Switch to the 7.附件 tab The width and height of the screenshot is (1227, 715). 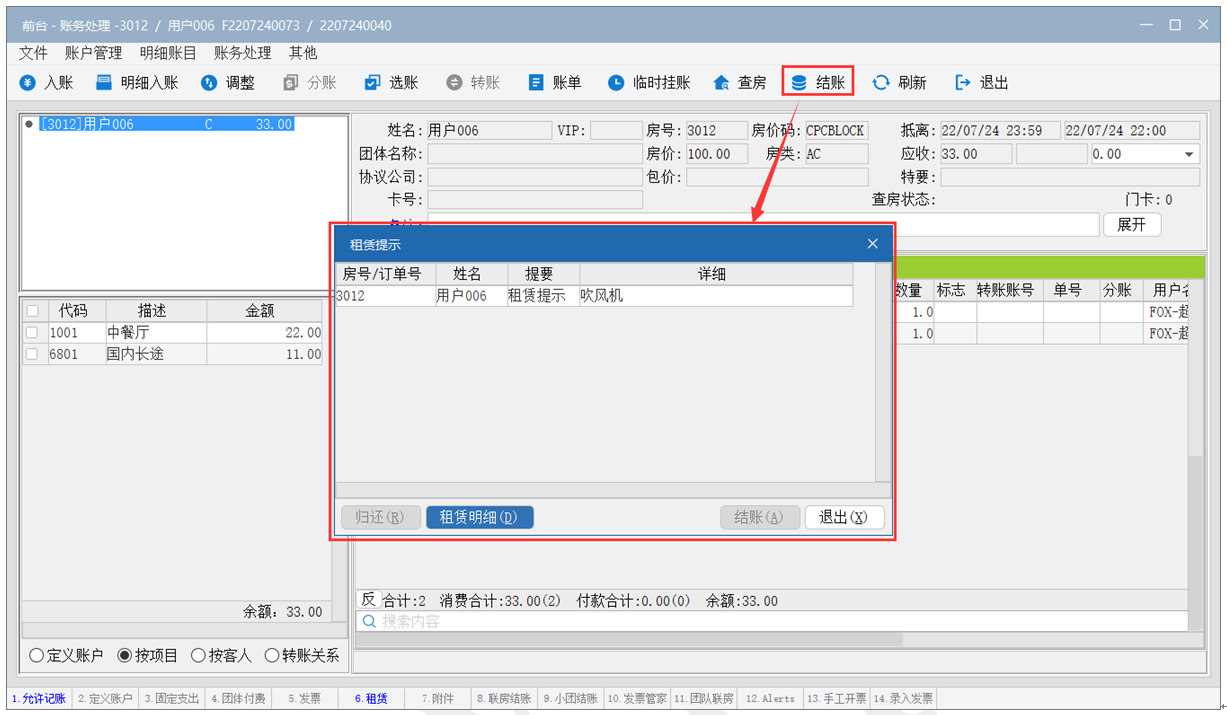click(438, 699)
